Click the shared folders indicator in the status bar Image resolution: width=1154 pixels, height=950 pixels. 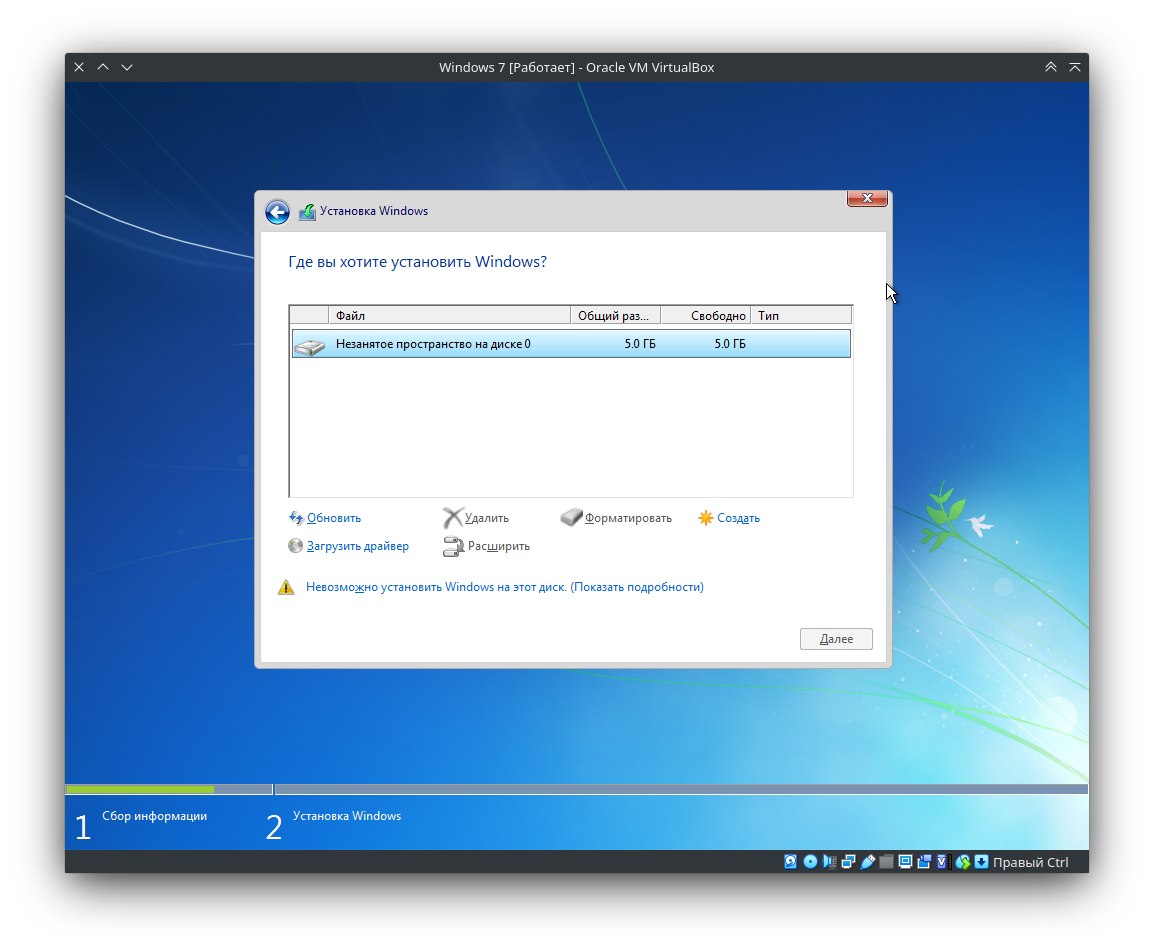coord(886,862)
